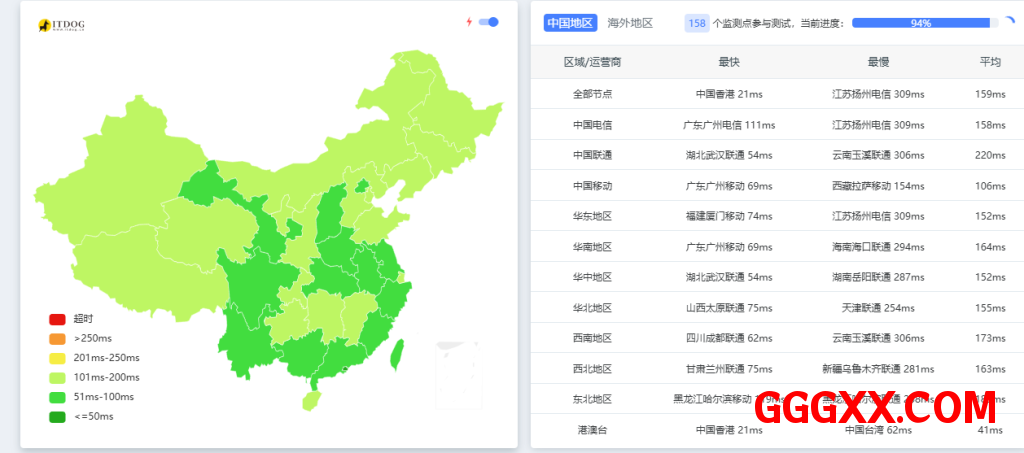Click the 最快 column header
The image size is (1024, 453).
729,62
